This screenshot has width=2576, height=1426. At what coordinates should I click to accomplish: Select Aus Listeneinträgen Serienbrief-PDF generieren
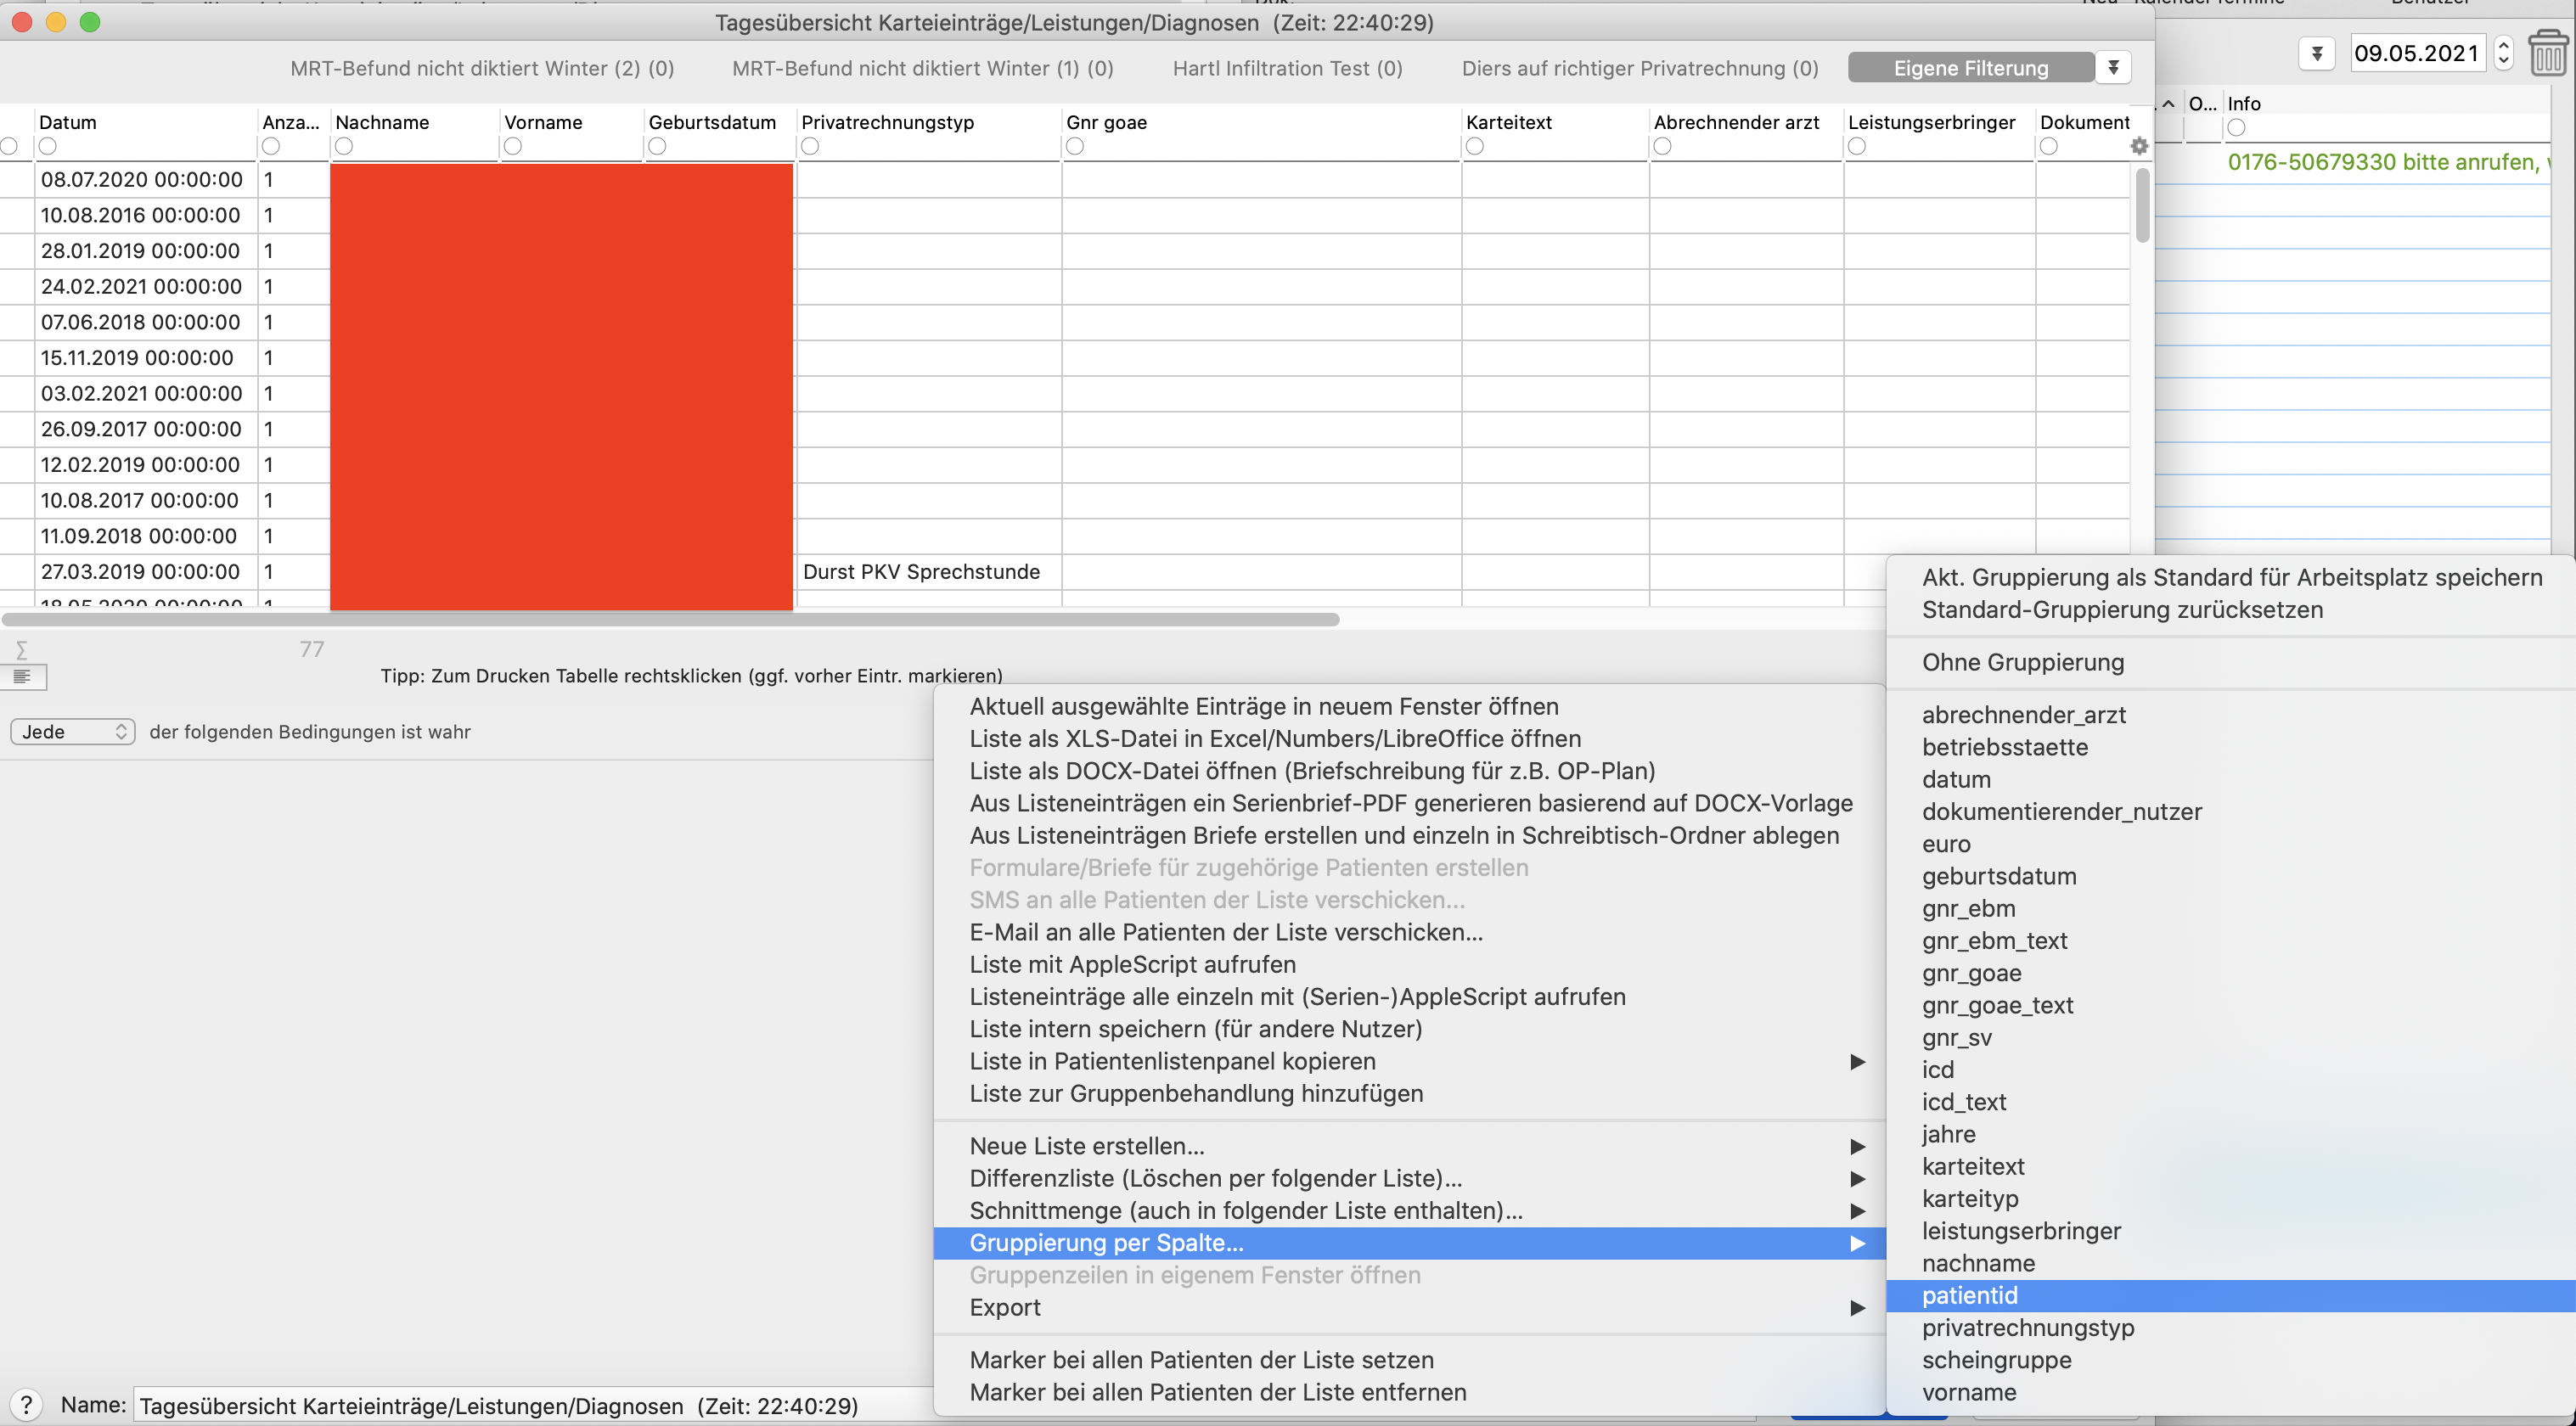point(1410,803)
